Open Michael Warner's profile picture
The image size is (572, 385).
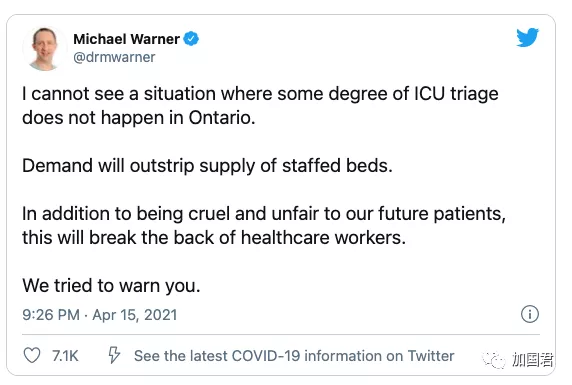tap(45, 49)
